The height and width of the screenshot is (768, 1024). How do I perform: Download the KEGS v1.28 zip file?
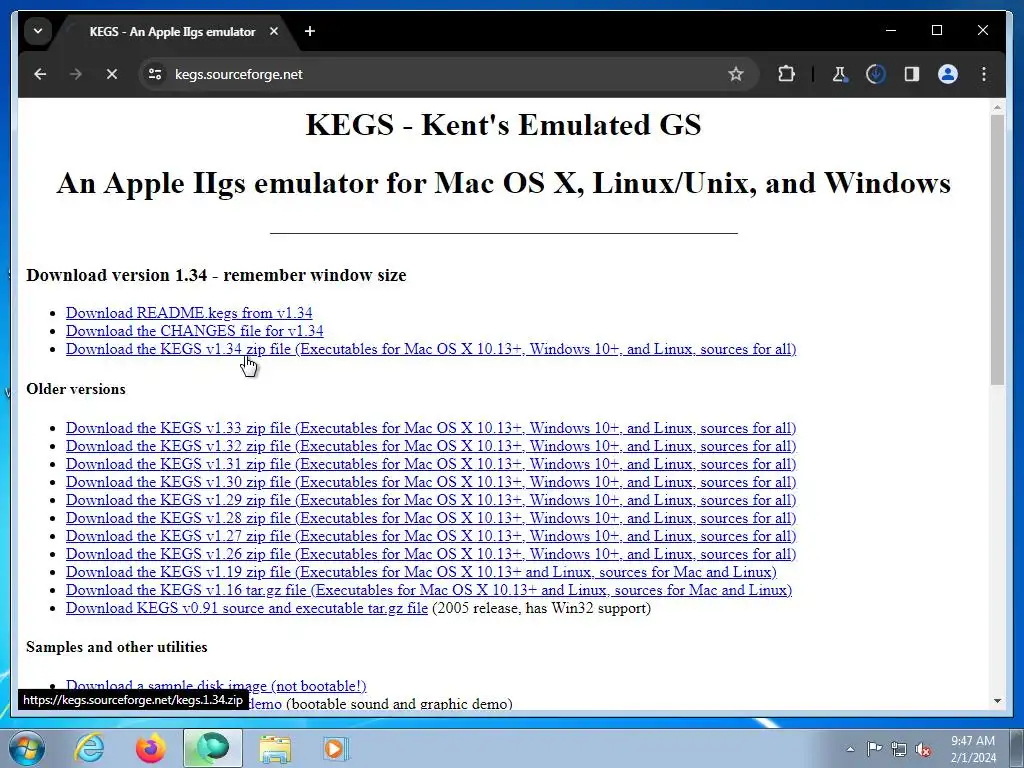pyautogui.click(x=430, y=518)
